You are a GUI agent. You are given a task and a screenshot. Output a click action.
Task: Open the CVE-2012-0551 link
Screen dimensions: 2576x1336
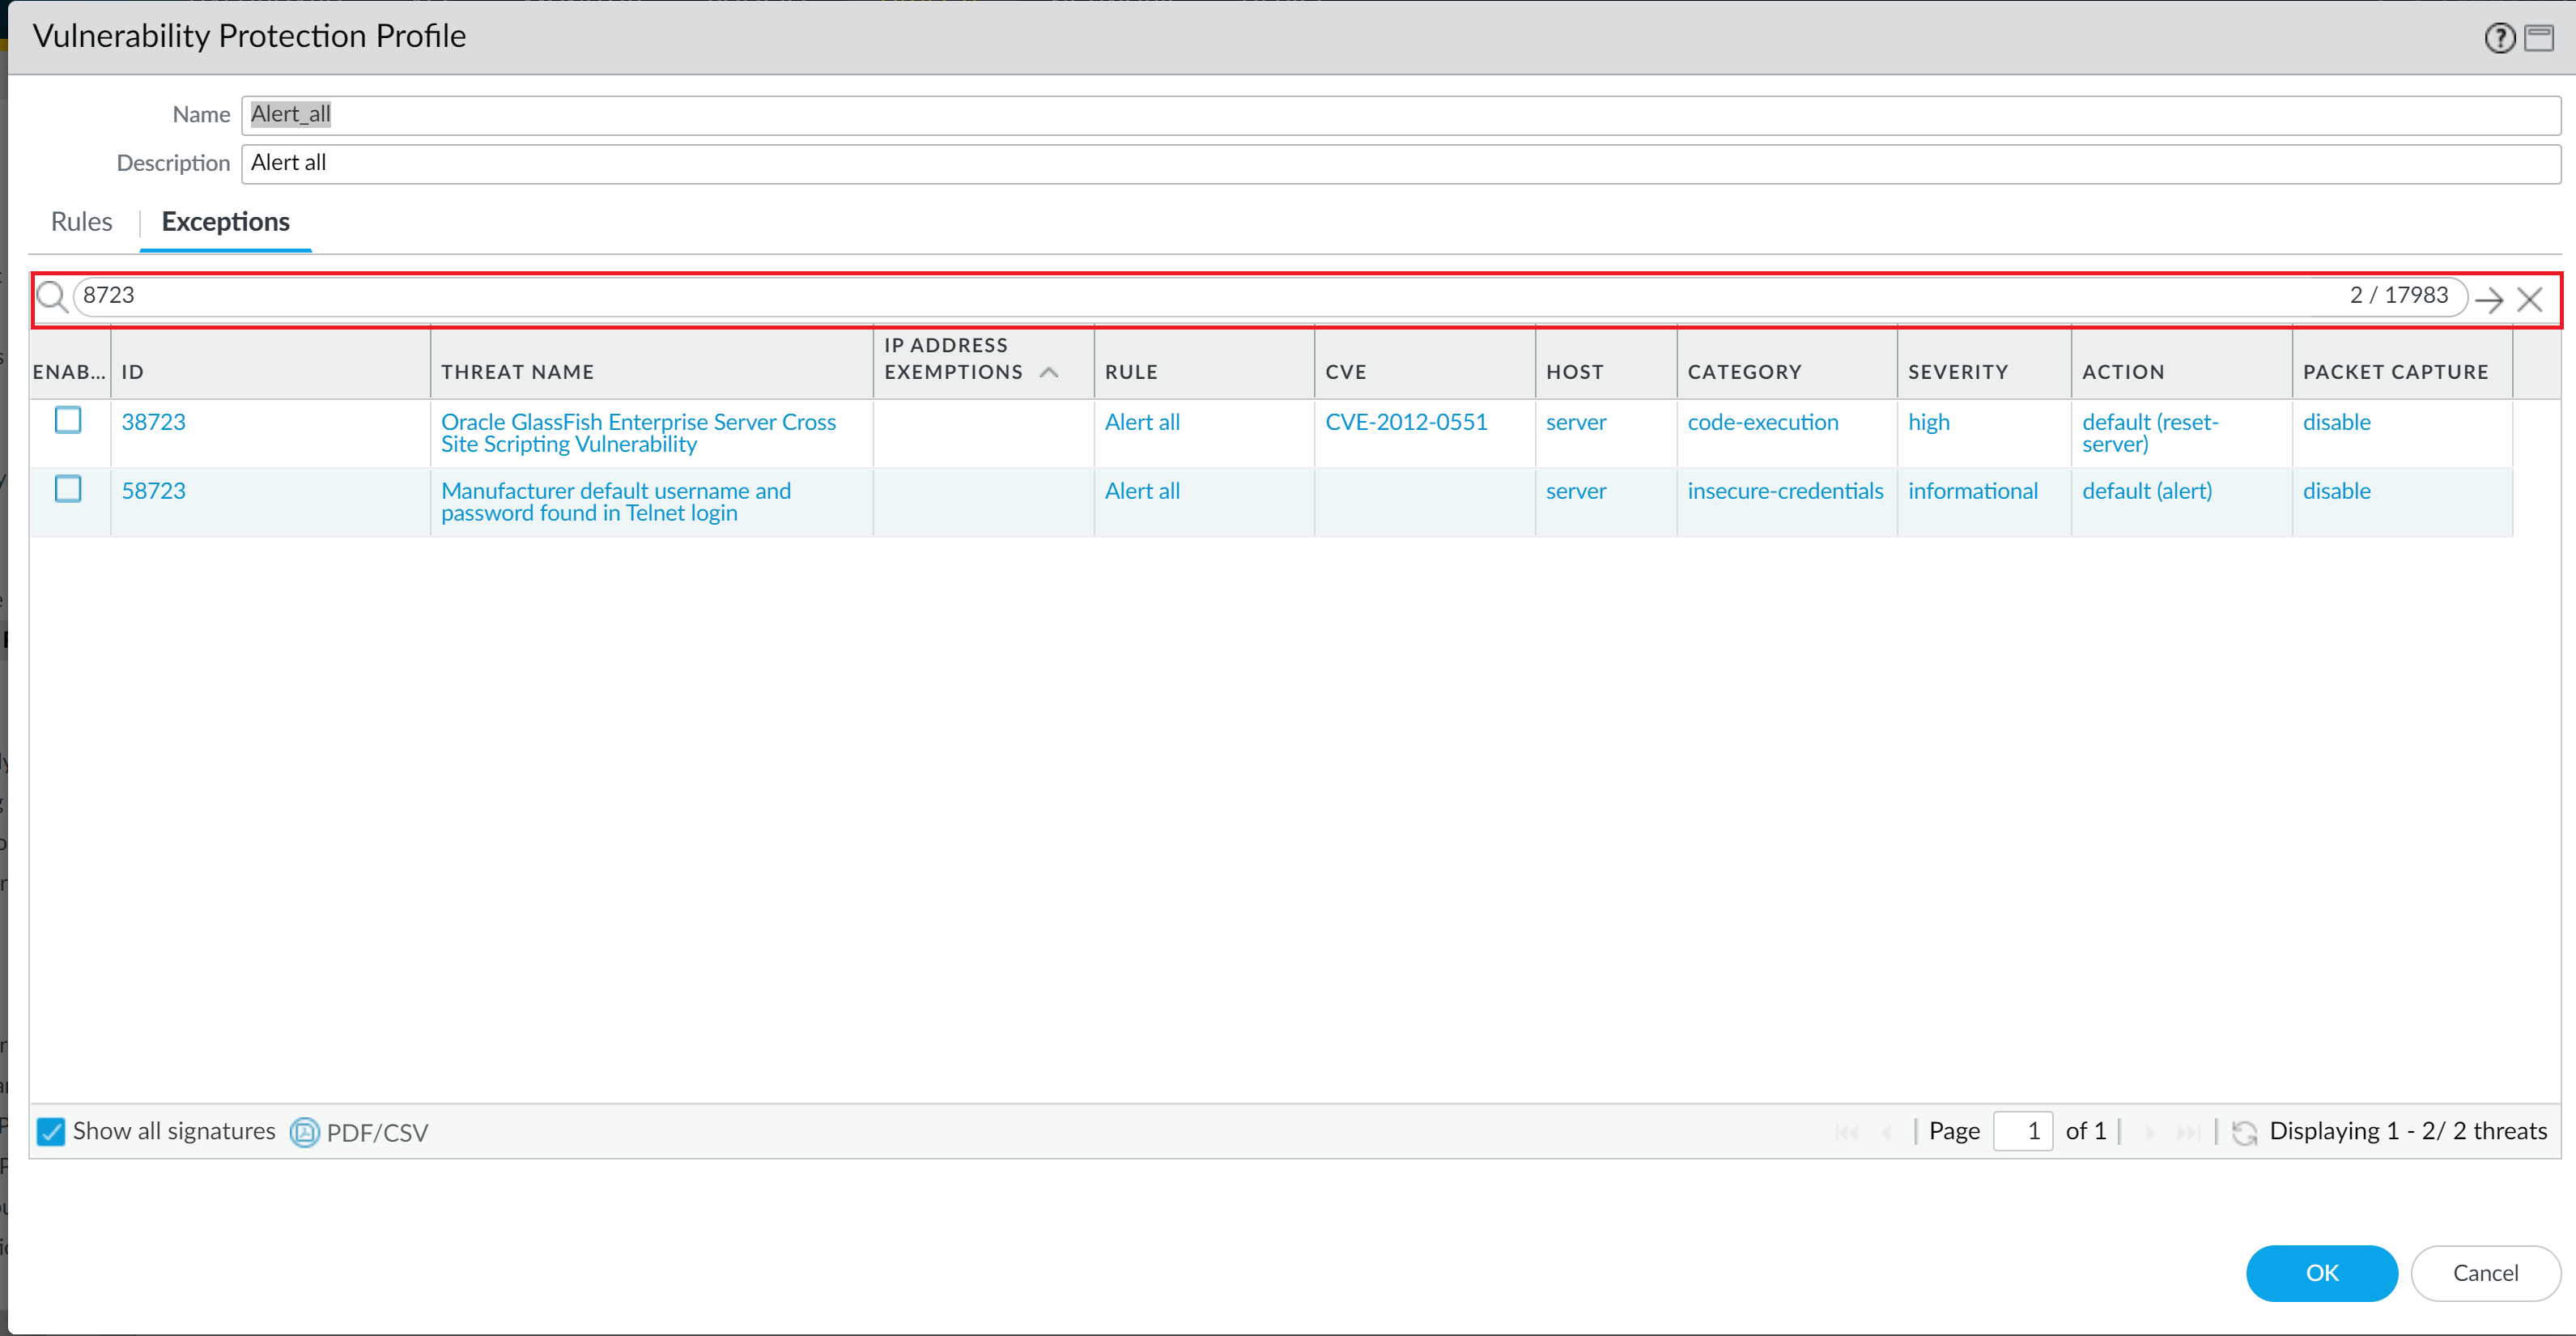(1405, 422)
